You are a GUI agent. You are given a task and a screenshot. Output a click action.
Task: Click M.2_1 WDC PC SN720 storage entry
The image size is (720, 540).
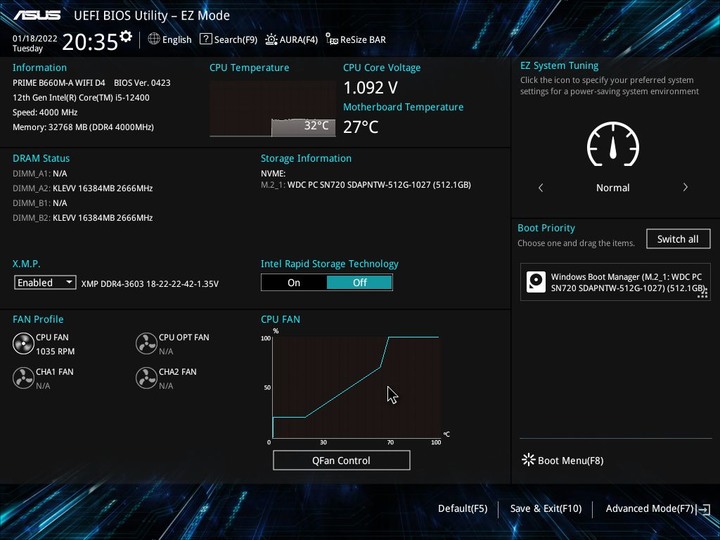pyautogui.click(x=366, y=185)
